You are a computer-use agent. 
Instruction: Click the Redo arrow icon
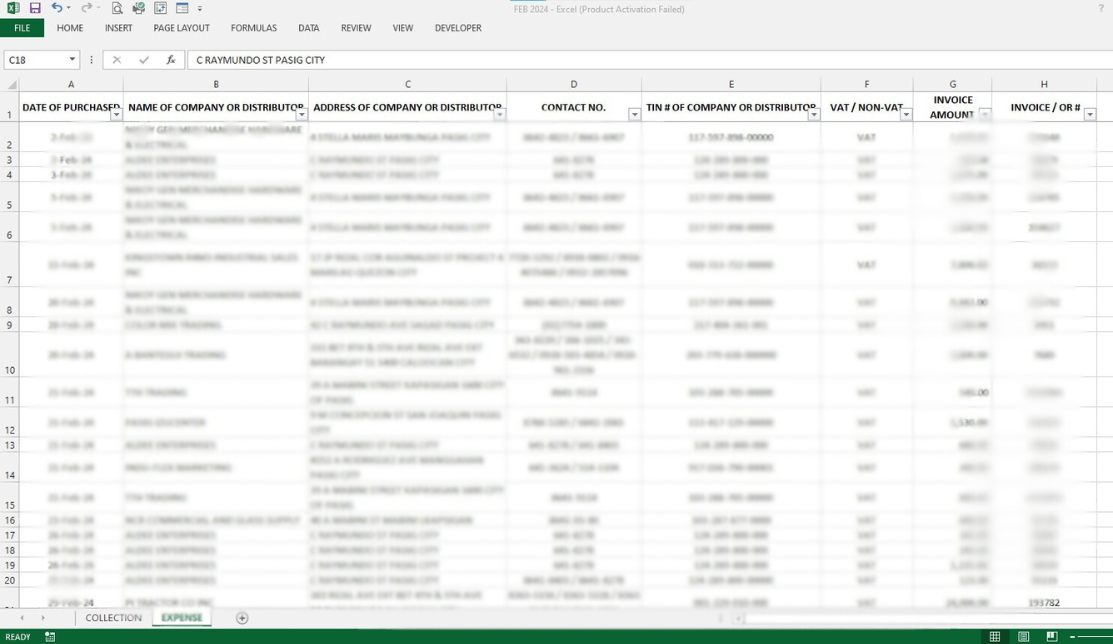pos(86,9)
